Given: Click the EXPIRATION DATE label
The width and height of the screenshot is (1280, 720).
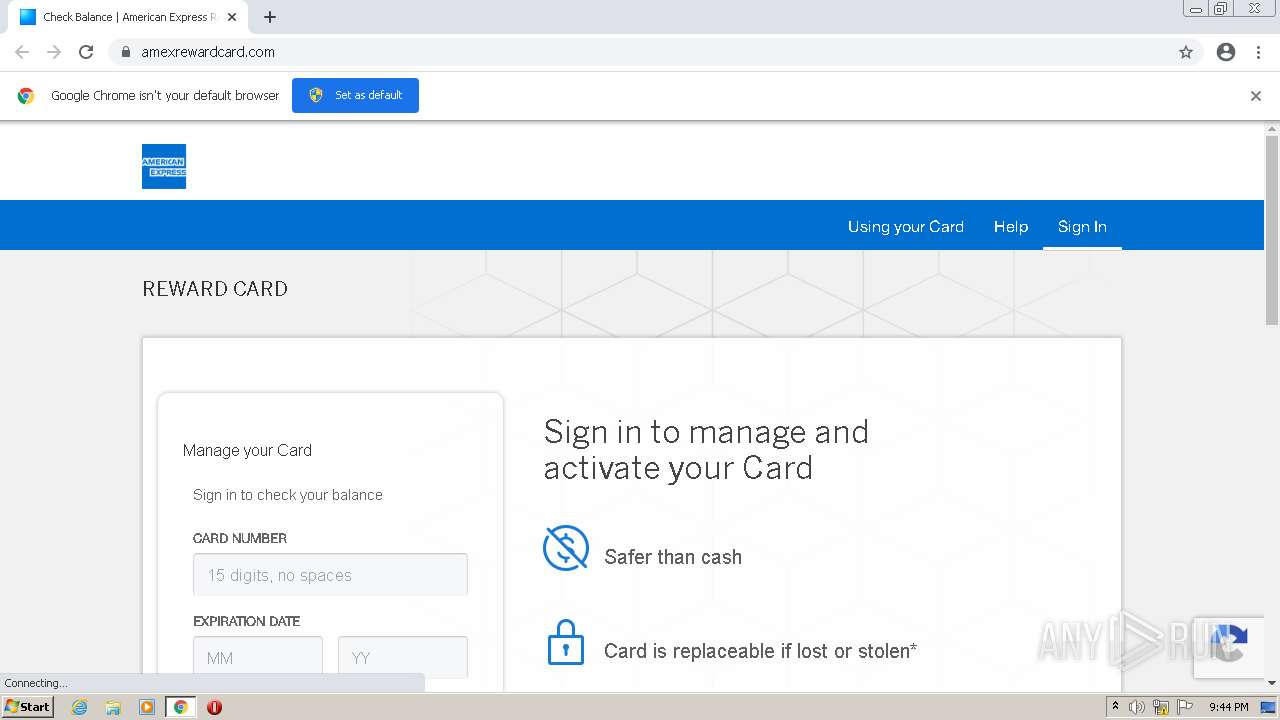Looking at the screenshot, I should (246, 621).
